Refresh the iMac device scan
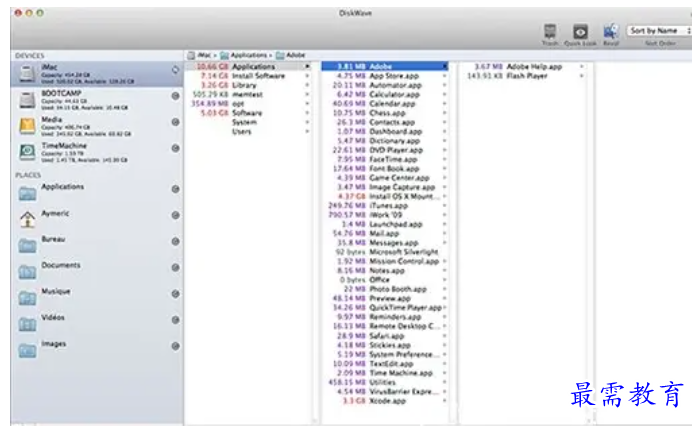The height and width of the screenshot is (426, 692). [x=175, y=70]
